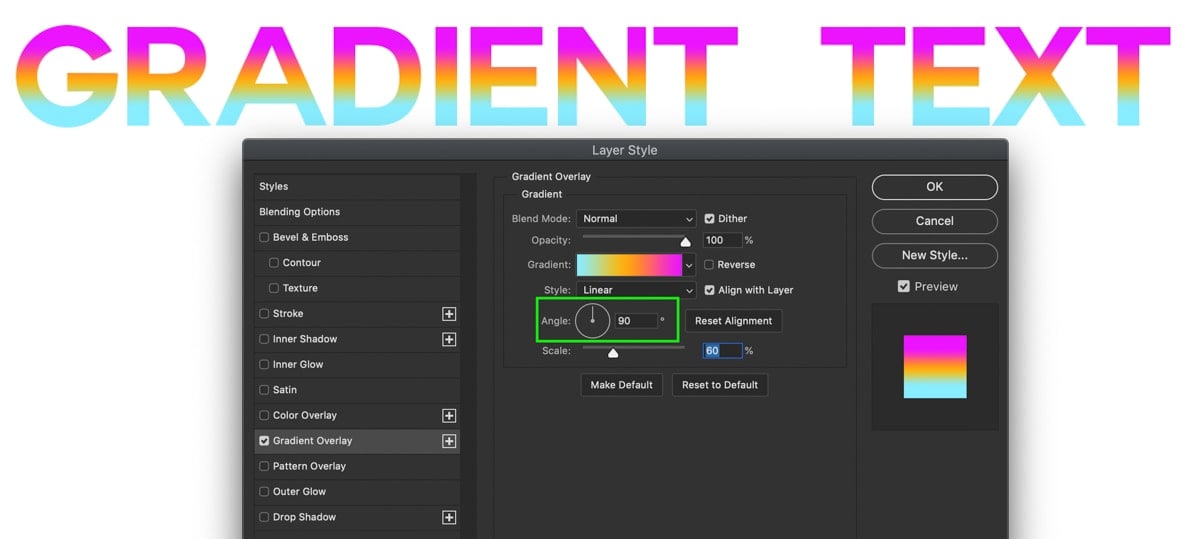Open Blending Options section

358,212
